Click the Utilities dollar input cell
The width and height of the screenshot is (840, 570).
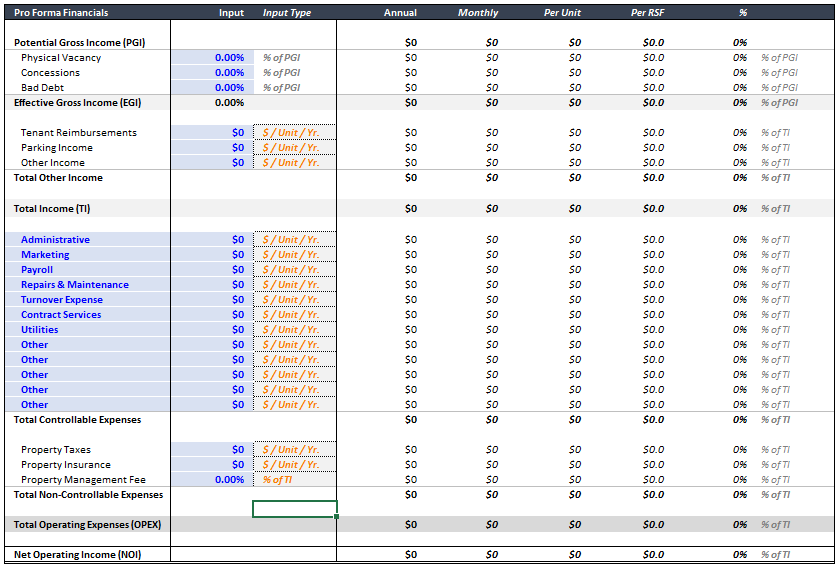[212, 329]
